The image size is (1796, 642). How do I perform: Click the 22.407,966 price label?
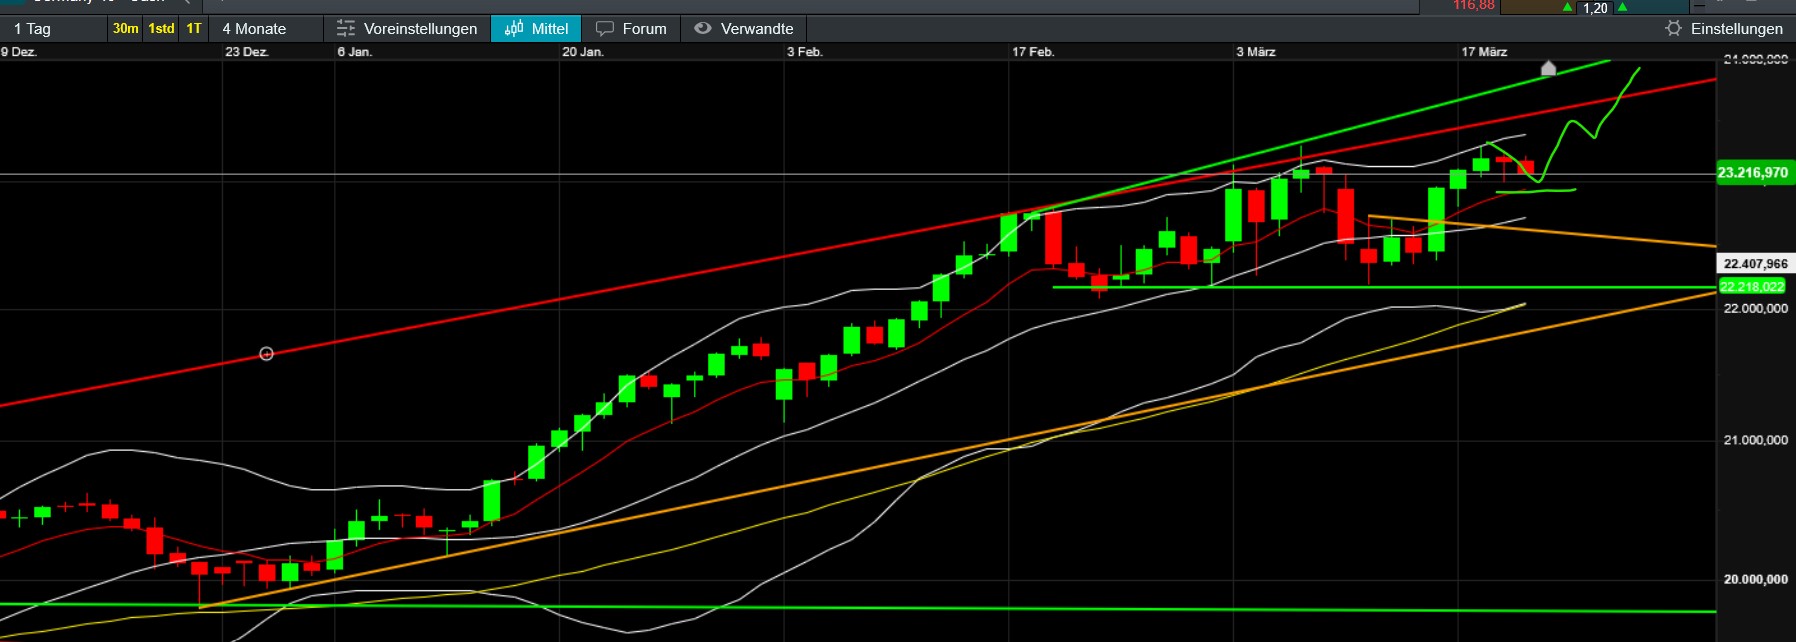pyautogui.click(x=1755, y=264)
